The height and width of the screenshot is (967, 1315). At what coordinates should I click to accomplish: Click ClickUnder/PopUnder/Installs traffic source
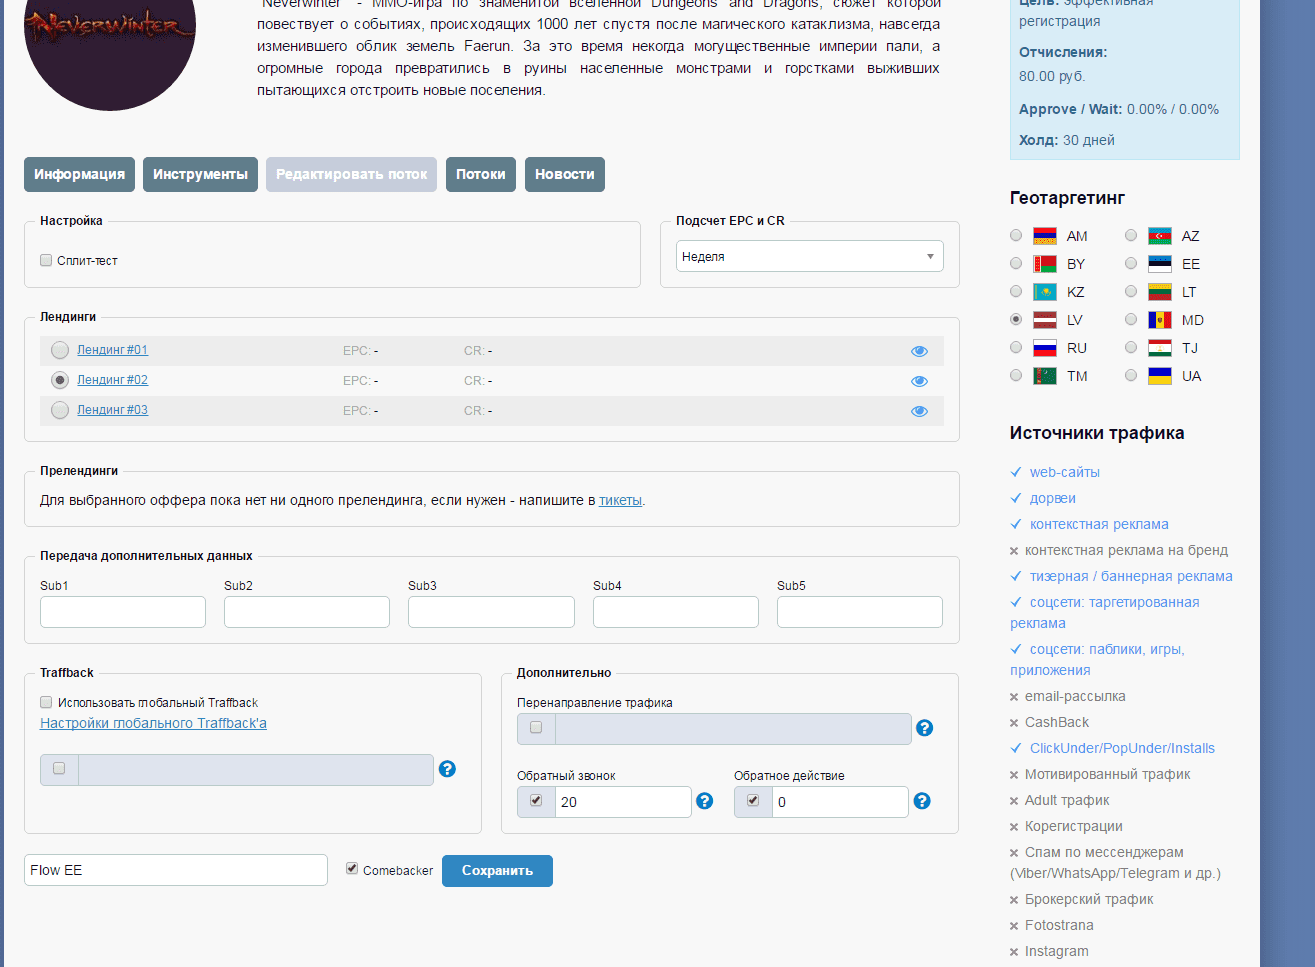pos(1122,748)
